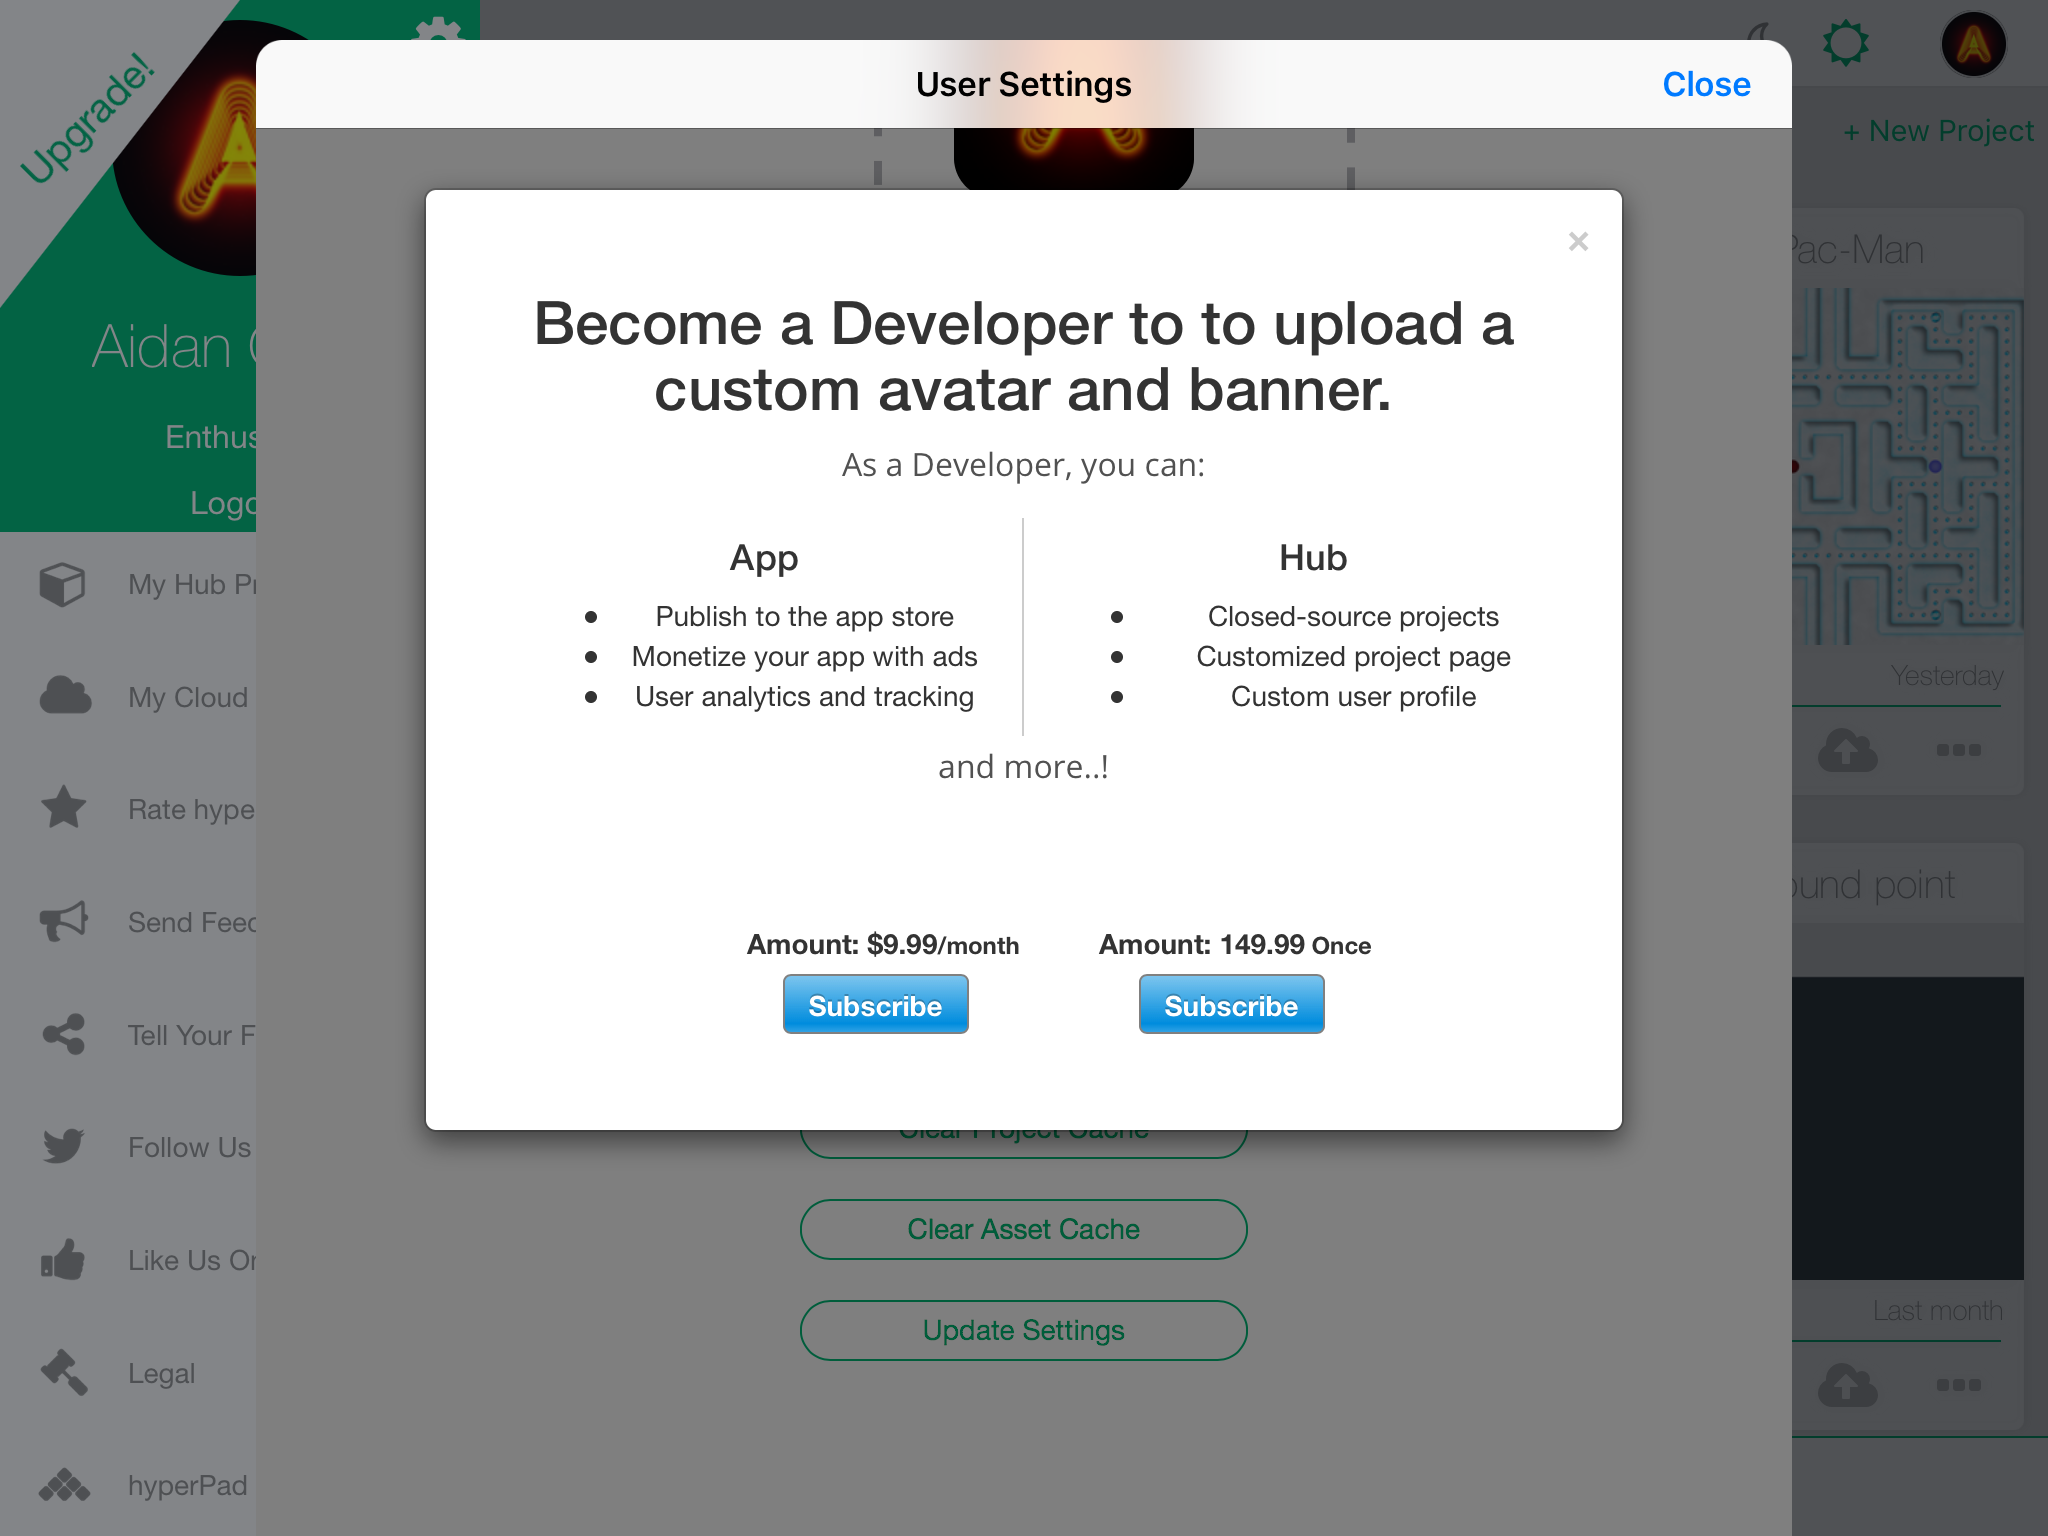The width and height of the screenshot is (2048, 1536).
Task: Click the Legal gavel icon
Action: pos(64,1372)
